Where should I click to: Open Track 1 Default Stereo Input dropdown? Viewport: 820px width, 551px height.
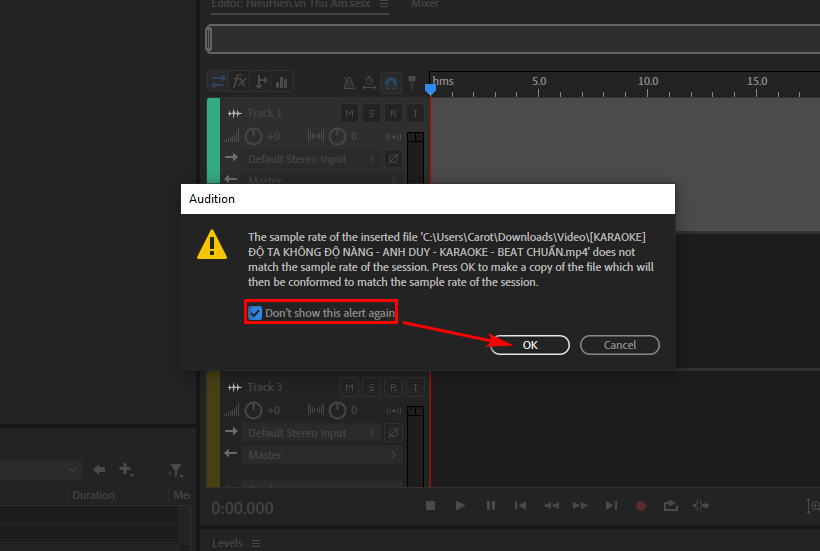coord(311,159)
